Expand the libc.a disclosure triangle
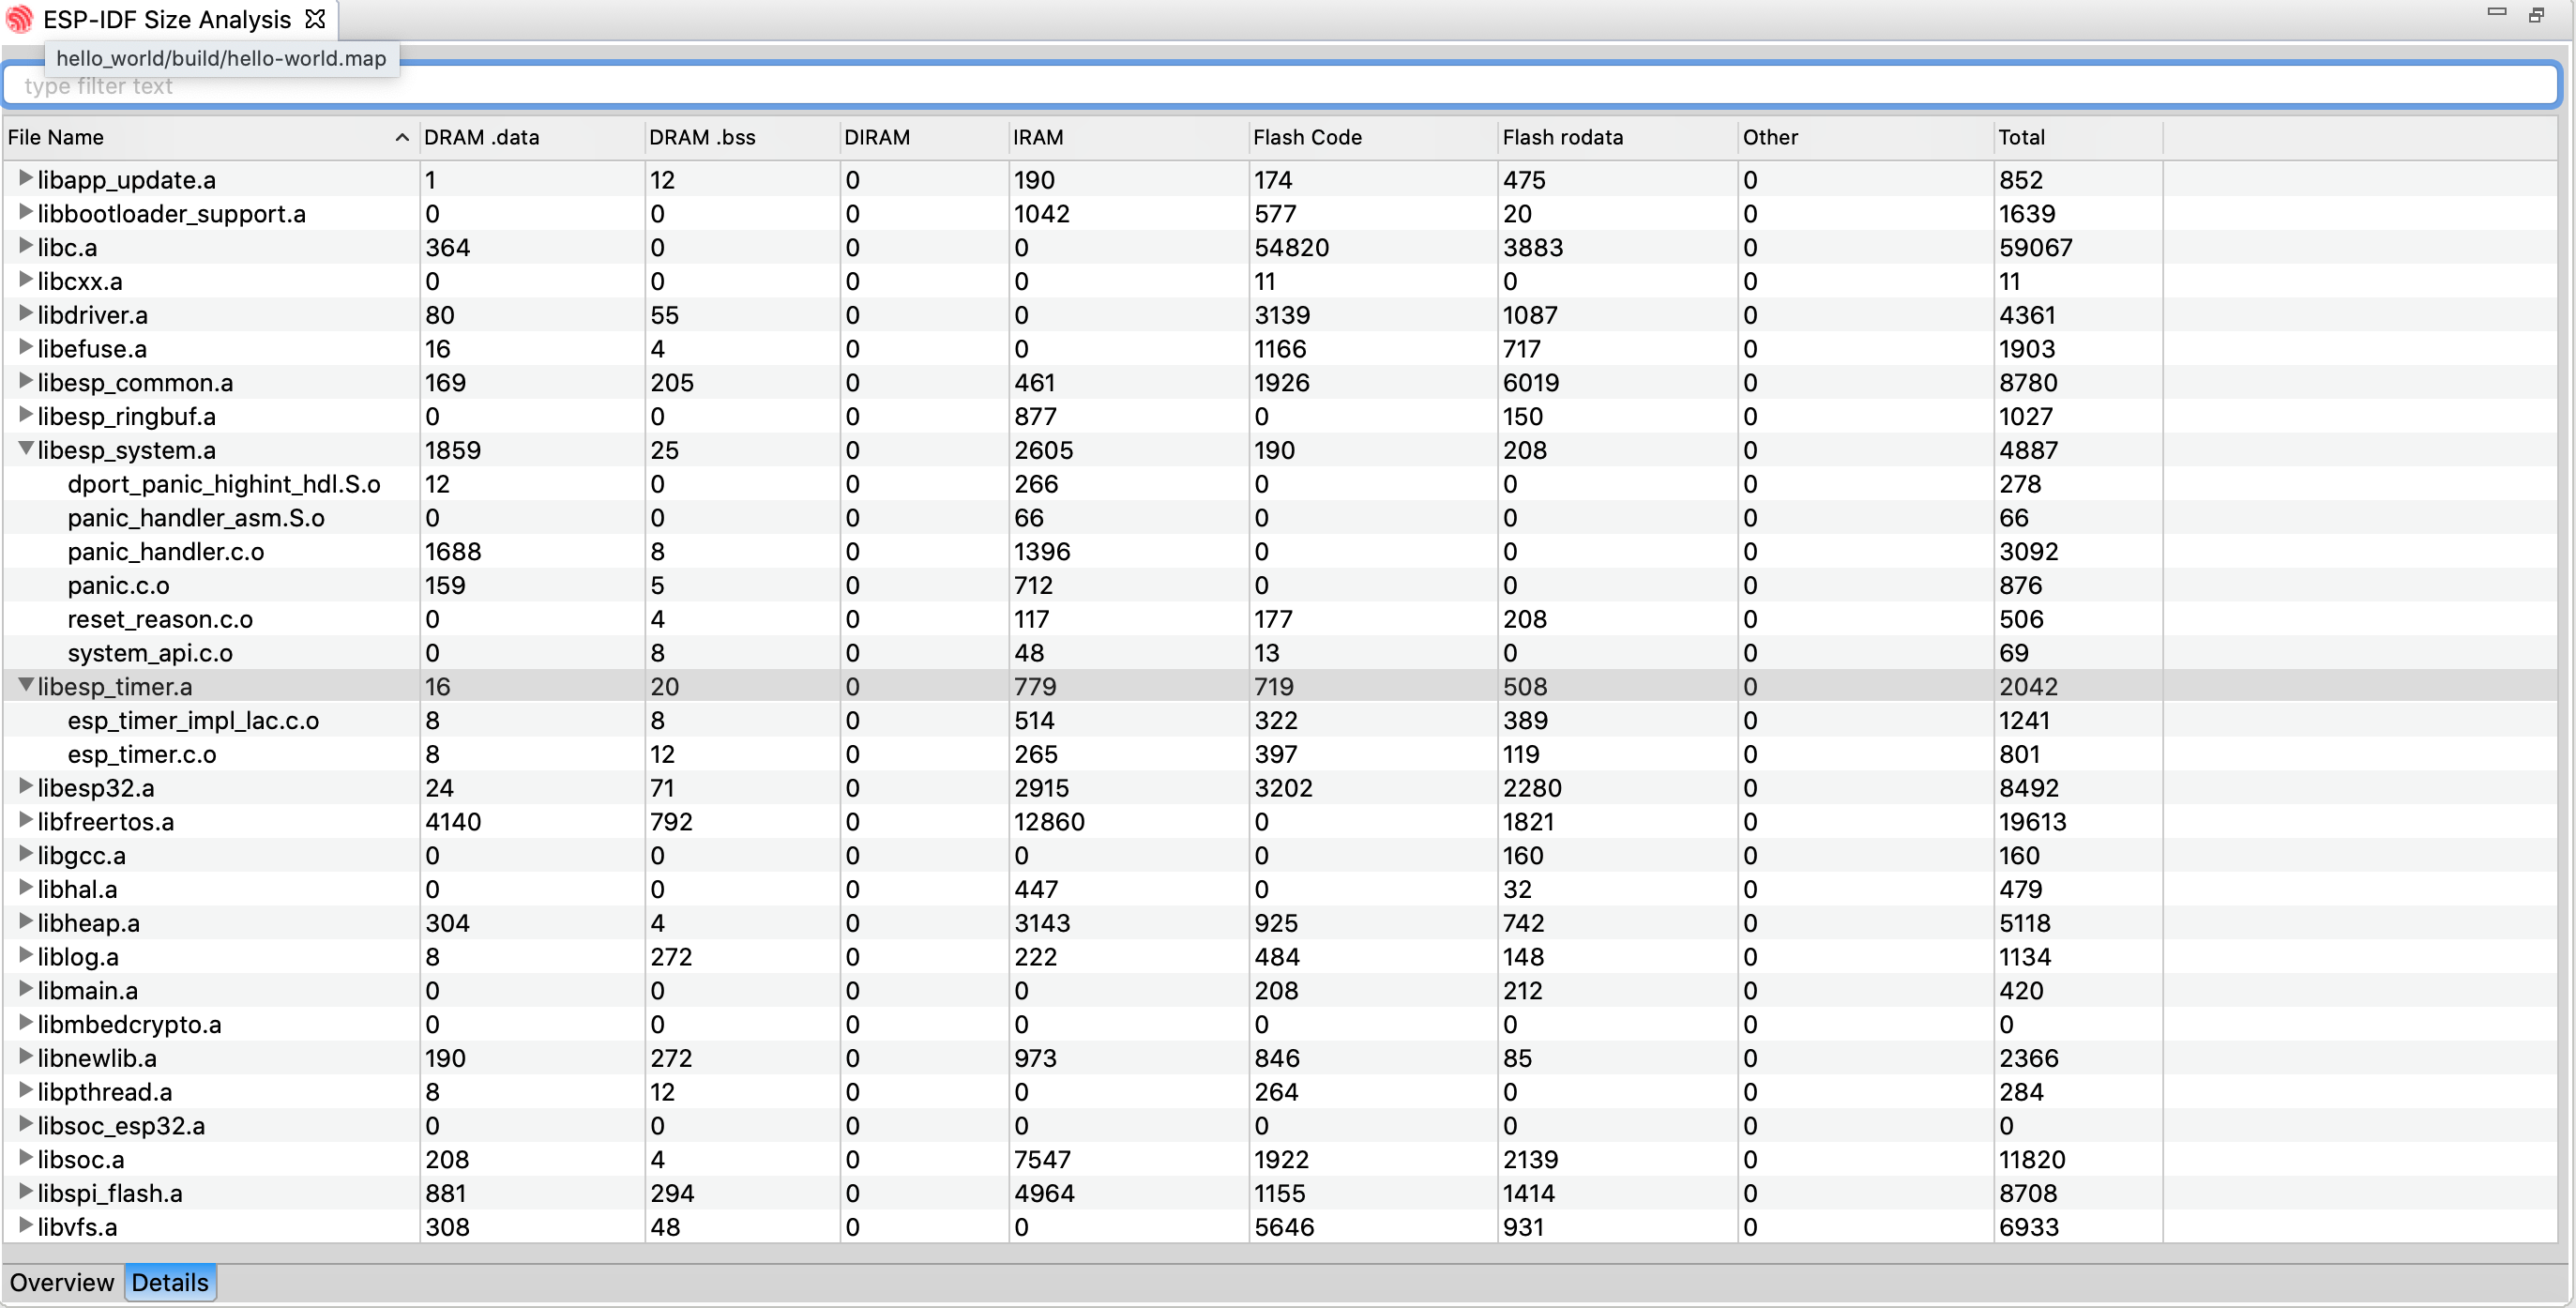 tap(26, 246)
